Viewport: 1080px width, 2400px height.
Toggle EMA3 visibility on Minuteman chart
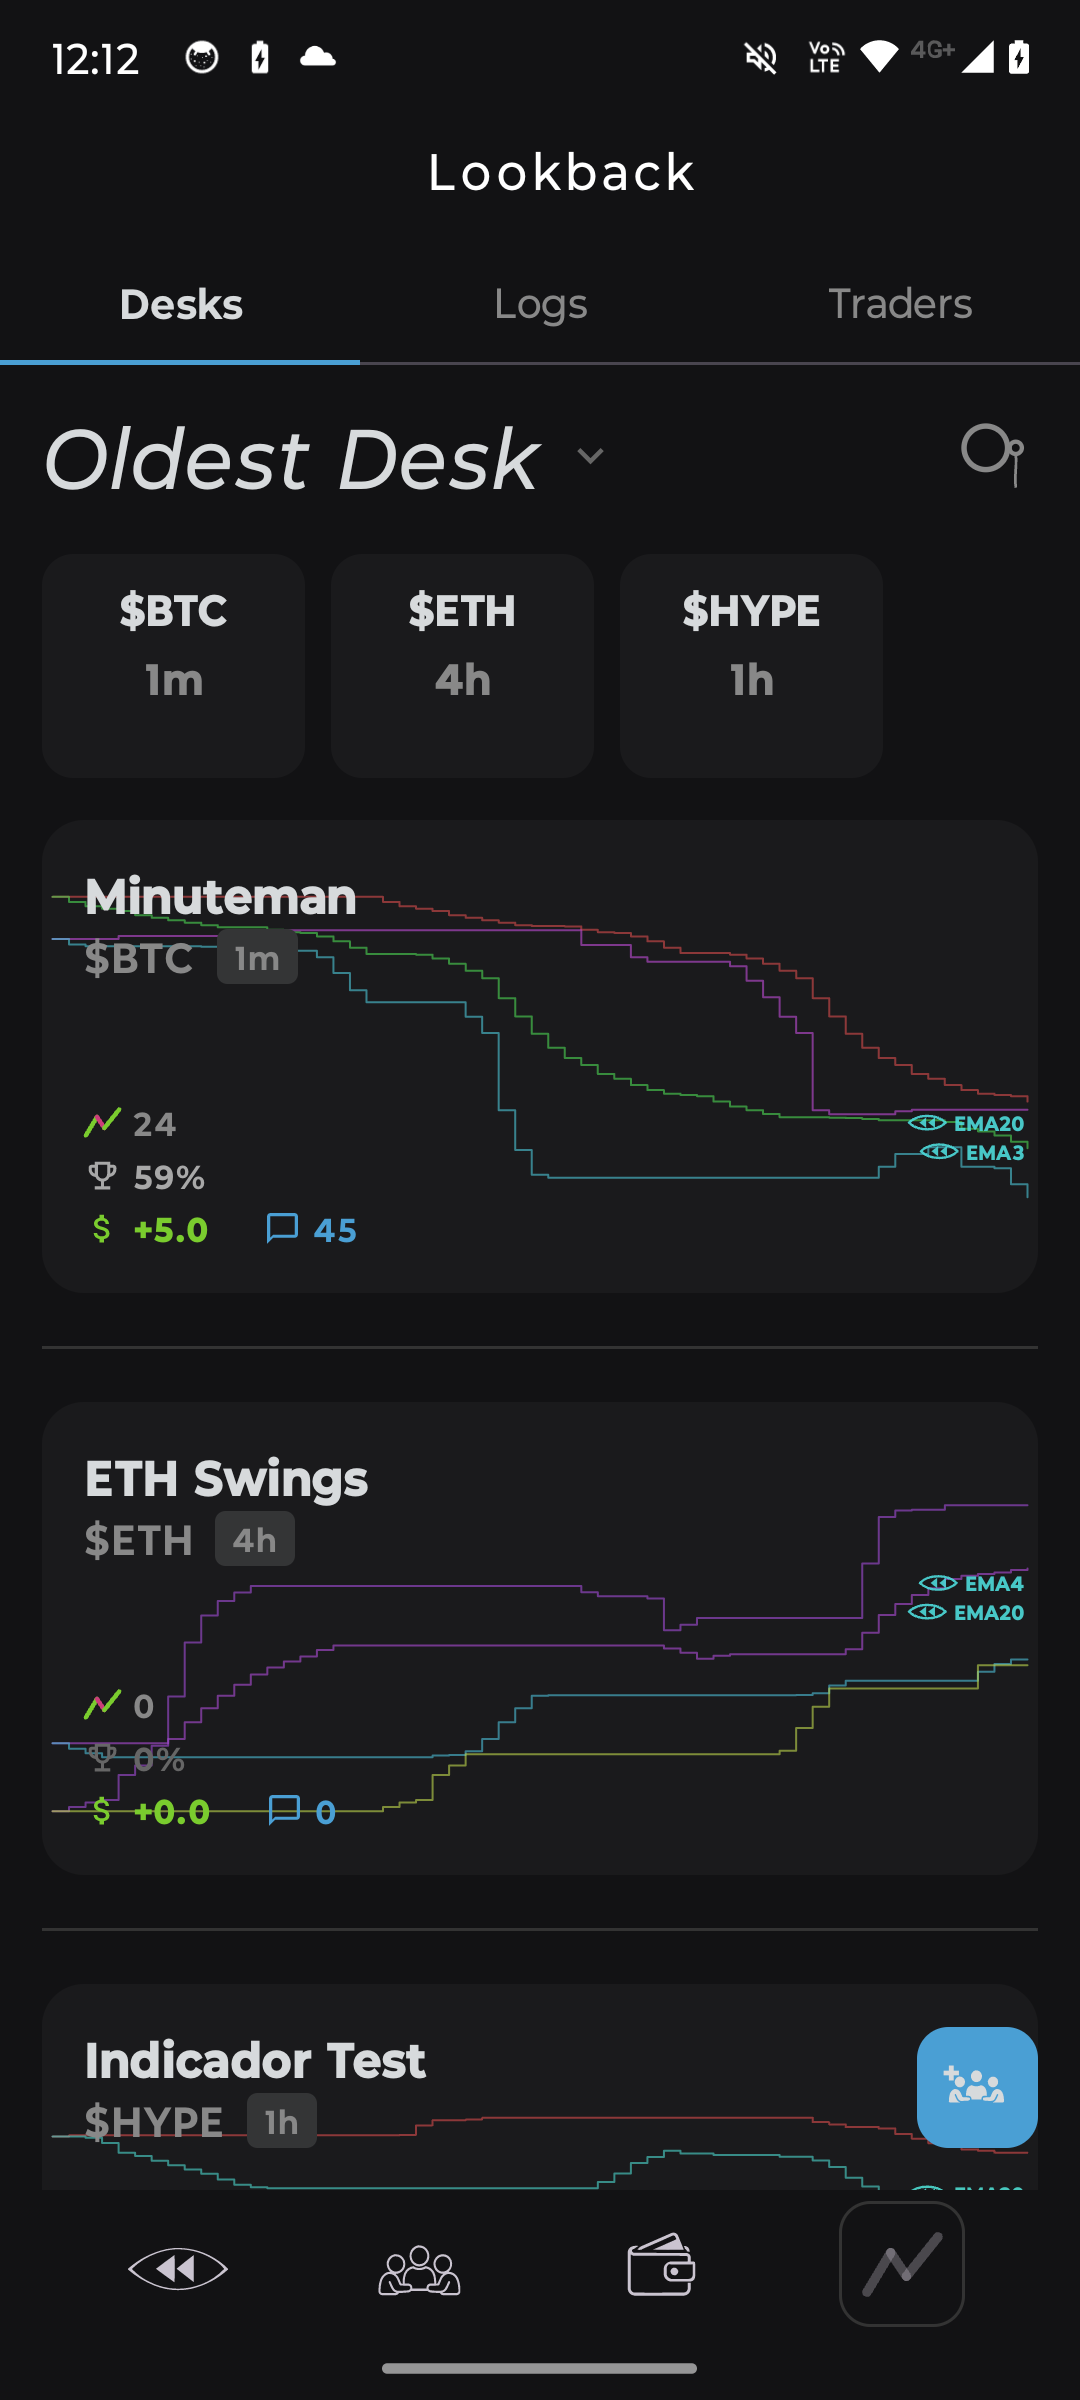click(x=939, y=1152)
